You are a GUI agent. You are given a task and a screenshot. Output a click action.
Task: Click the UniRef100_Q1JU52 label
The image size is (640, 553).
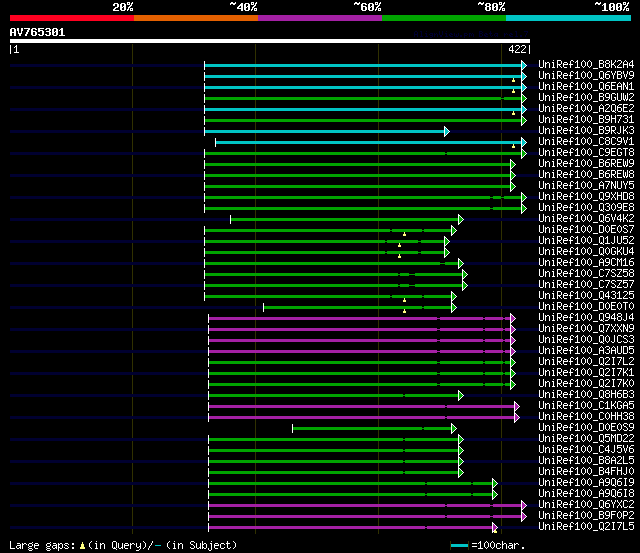tap(586, 241)
